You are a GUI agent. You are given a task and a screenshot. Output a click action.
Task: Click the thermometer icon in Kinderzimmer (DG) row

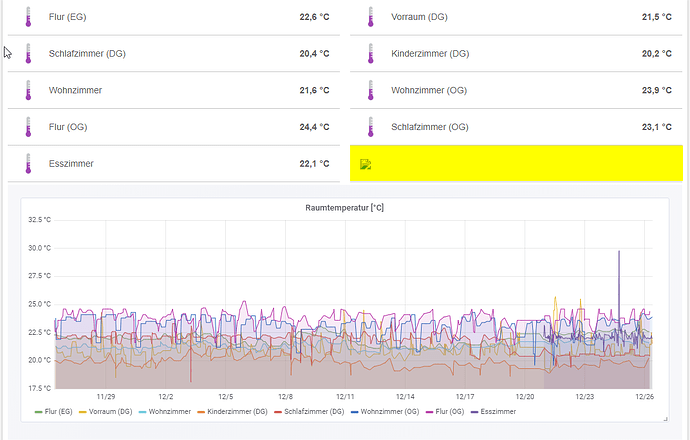tap(369, 54)
